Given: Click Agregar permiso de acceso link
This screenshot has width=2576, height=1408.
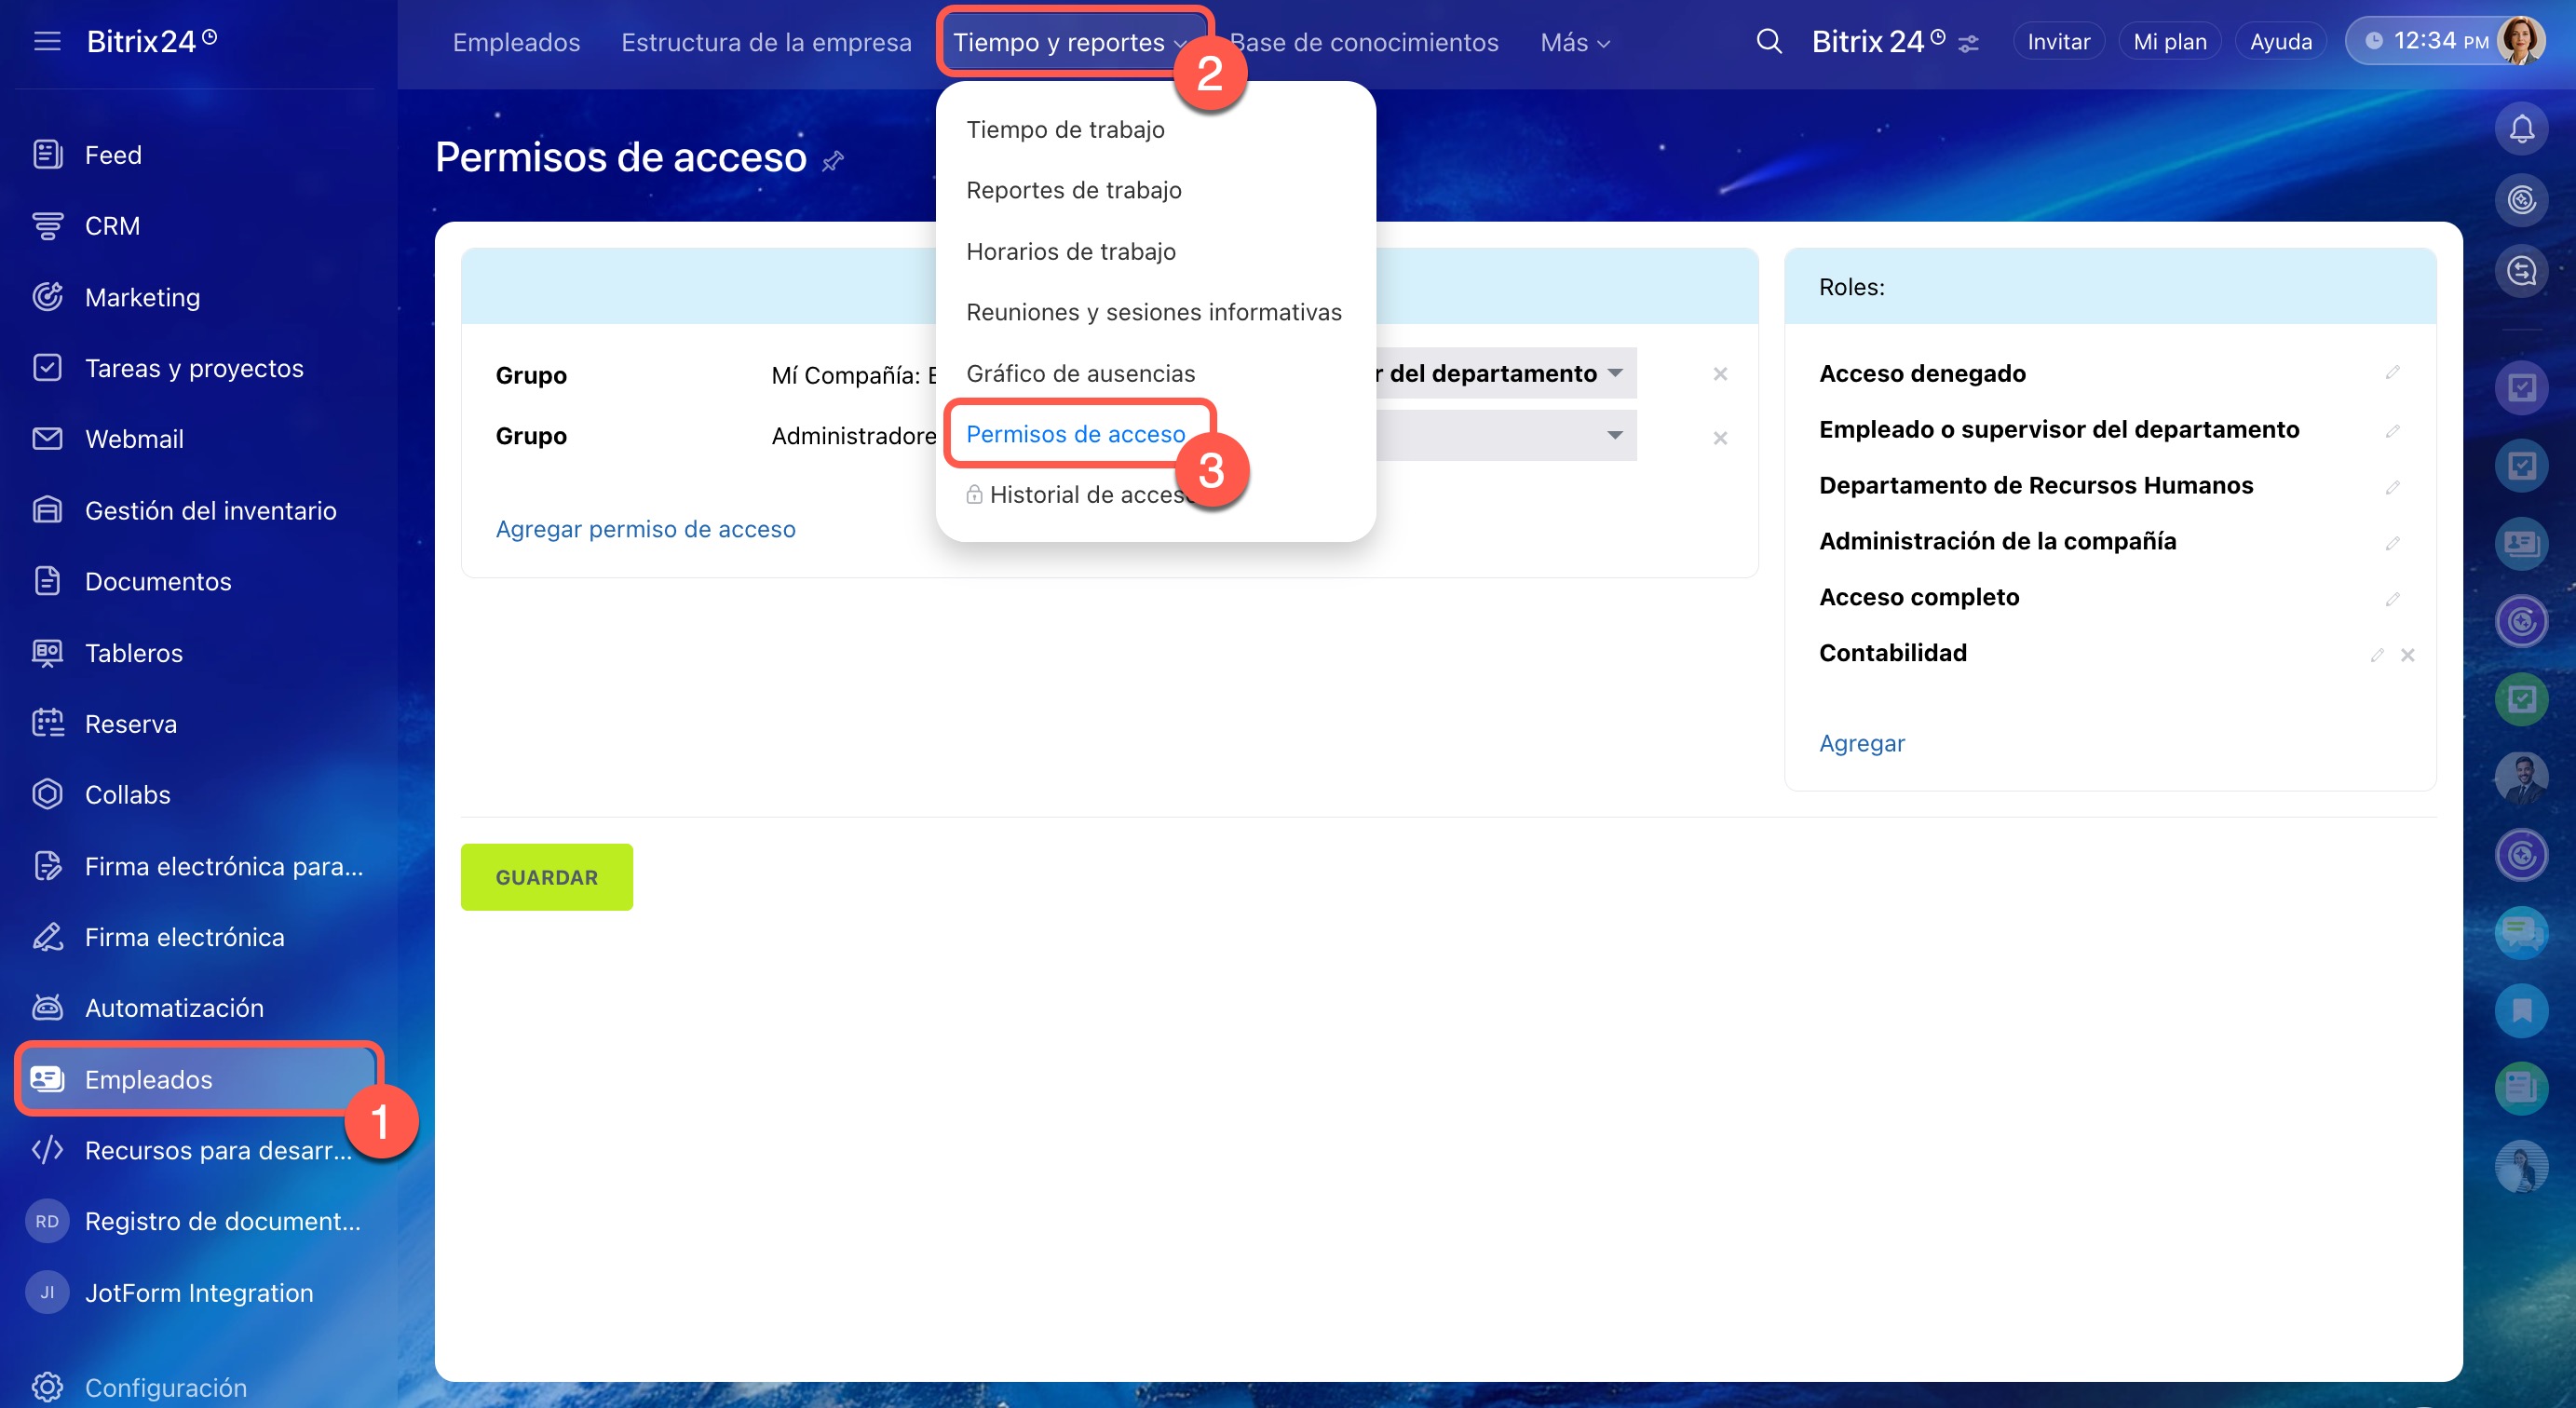Looking at the screenshot, I should coord(645,529).
